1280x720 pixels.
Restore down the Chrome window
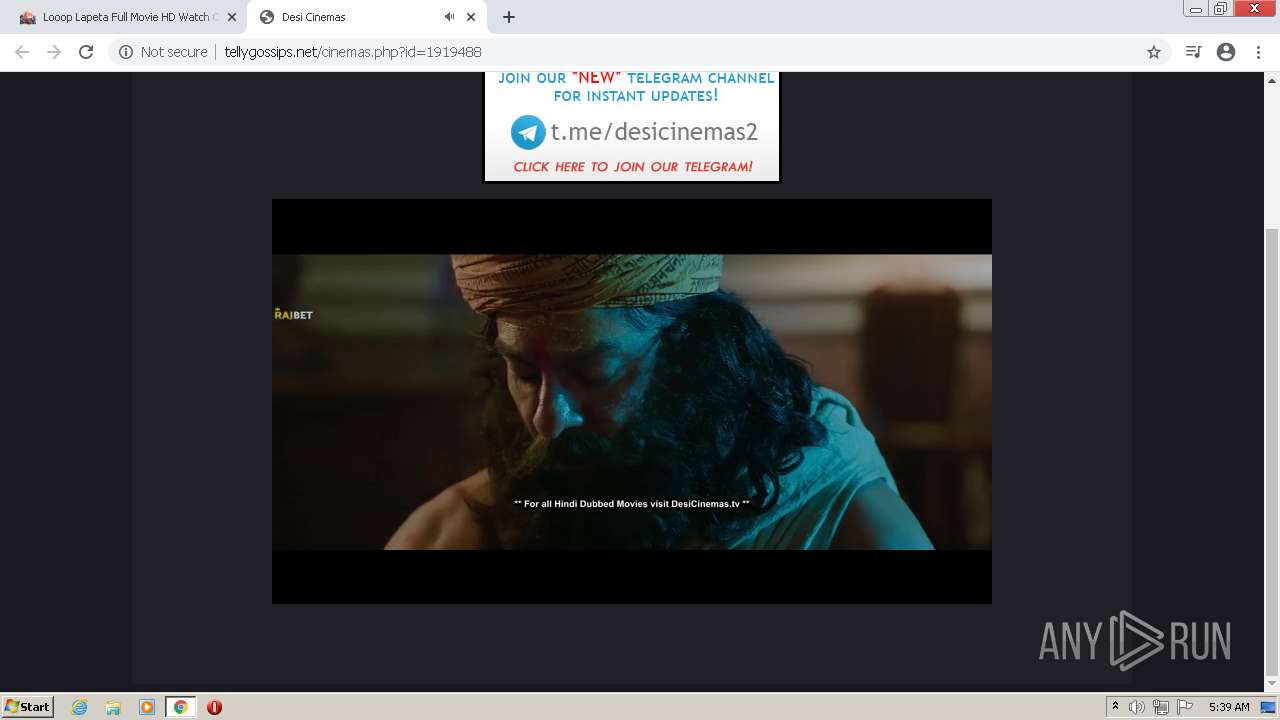tap(1220, 9)
